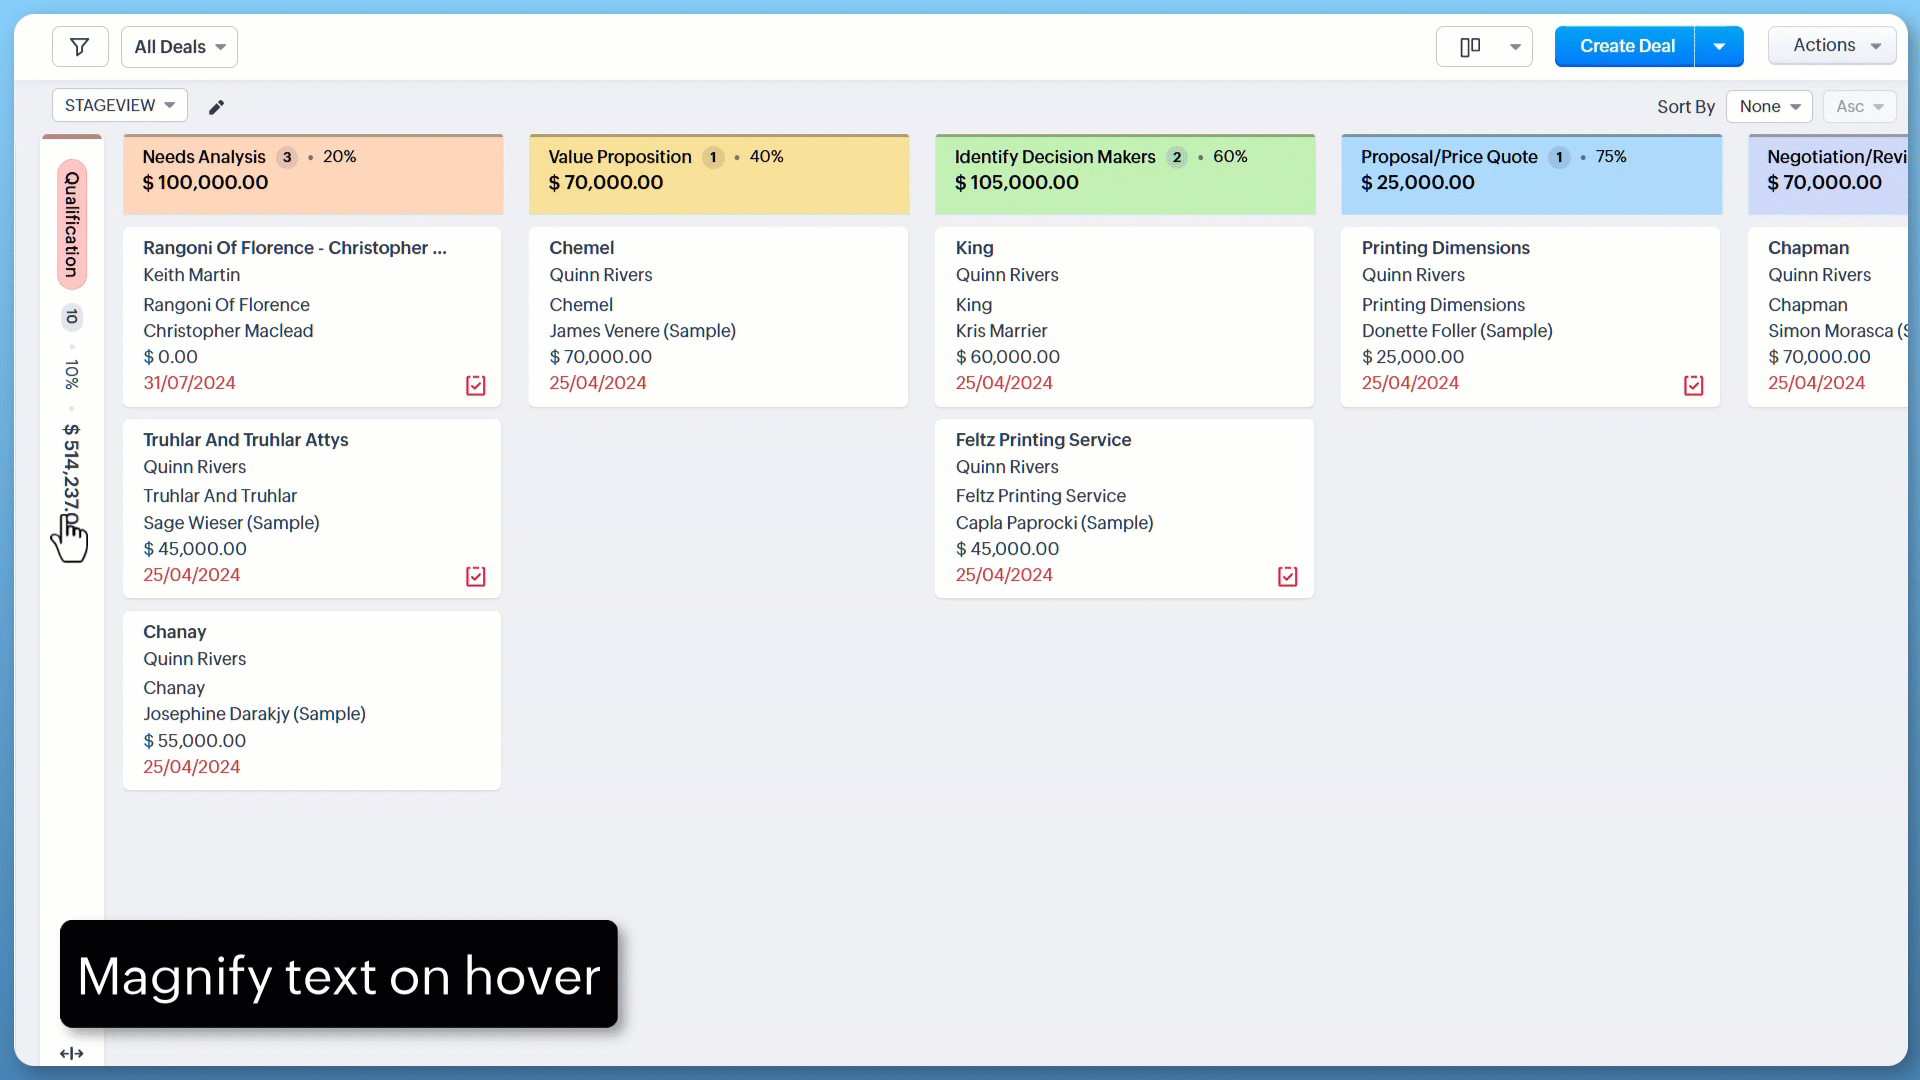Open the filter icon button
This screenshot has height=1080, width=1920.
[x=80, y=47]
